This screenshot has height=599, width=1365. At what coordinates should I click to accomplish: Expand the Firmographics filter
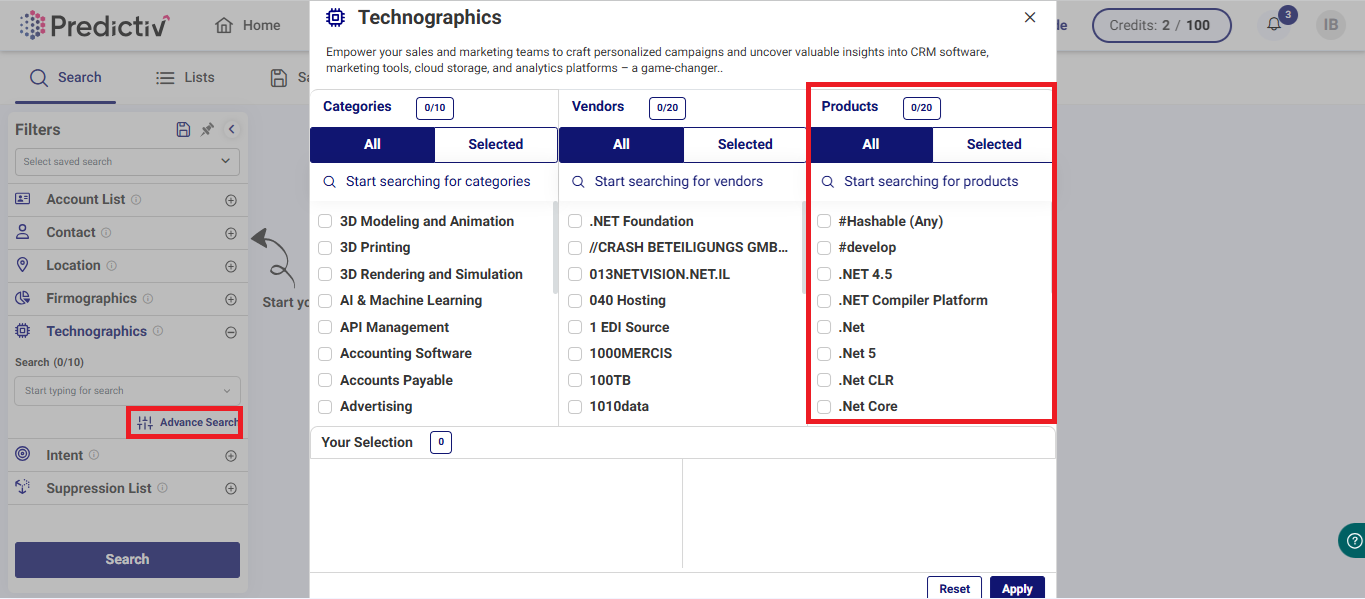[x=231, y=299]
